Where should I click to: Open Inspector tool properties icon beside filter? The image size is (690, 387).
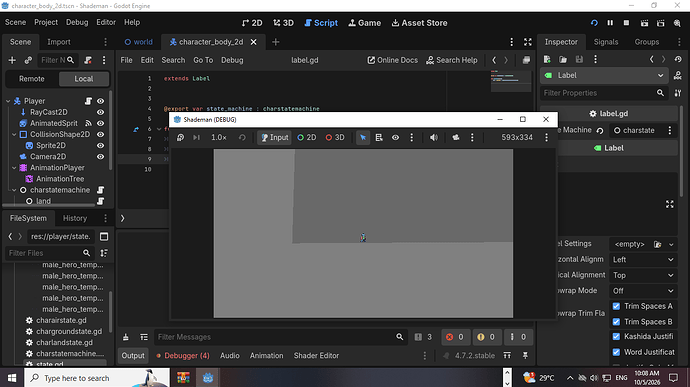tap(678, 93)
